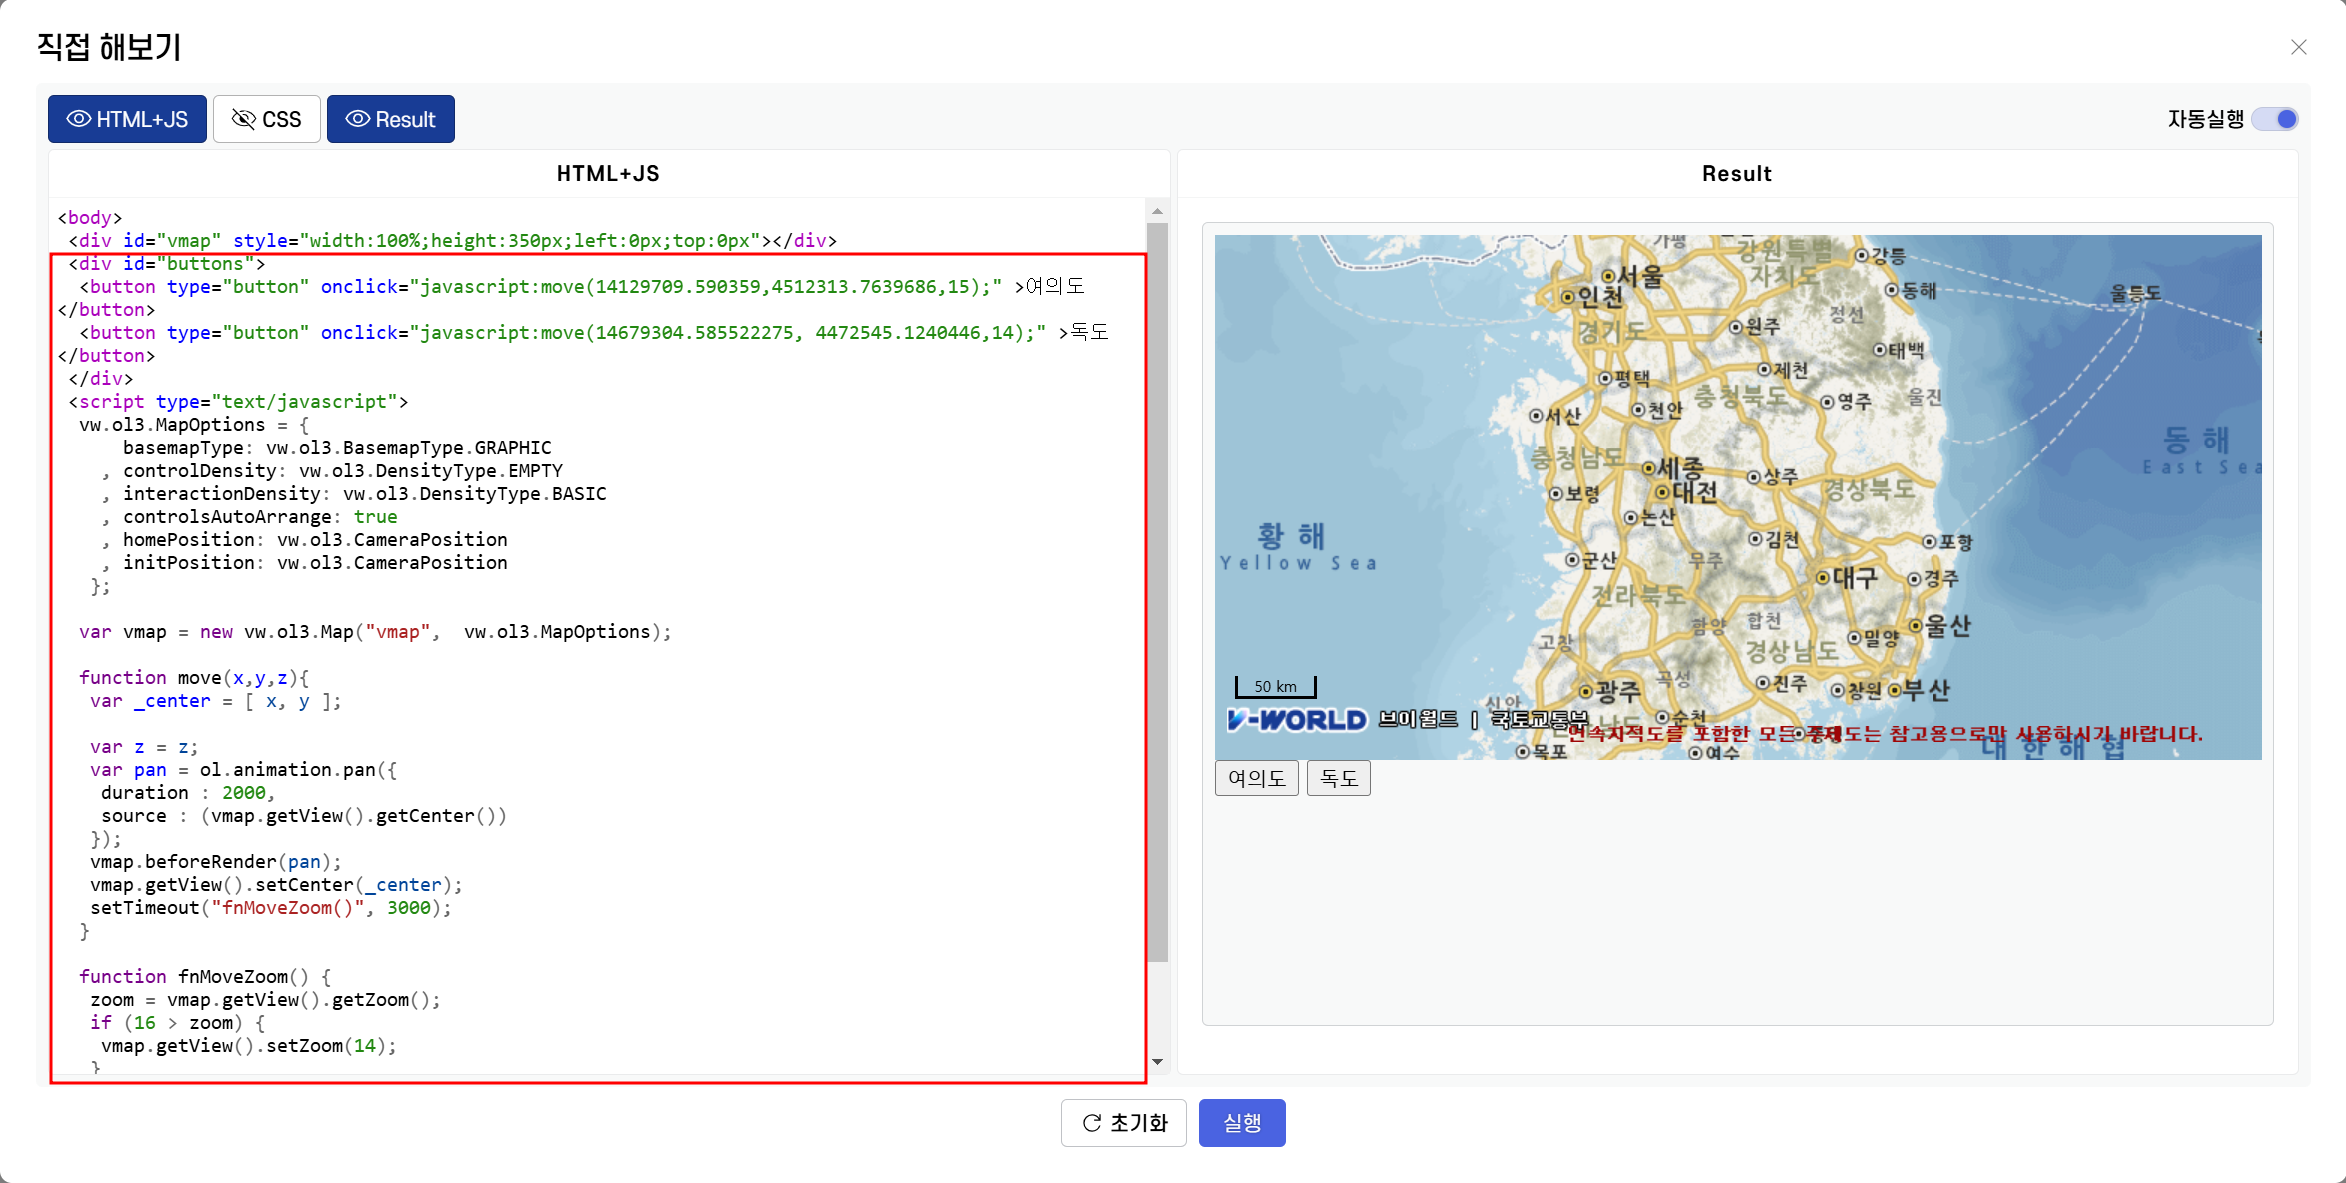
Task: Click the 대구 city marker on map
Action: coord(1823,578)
